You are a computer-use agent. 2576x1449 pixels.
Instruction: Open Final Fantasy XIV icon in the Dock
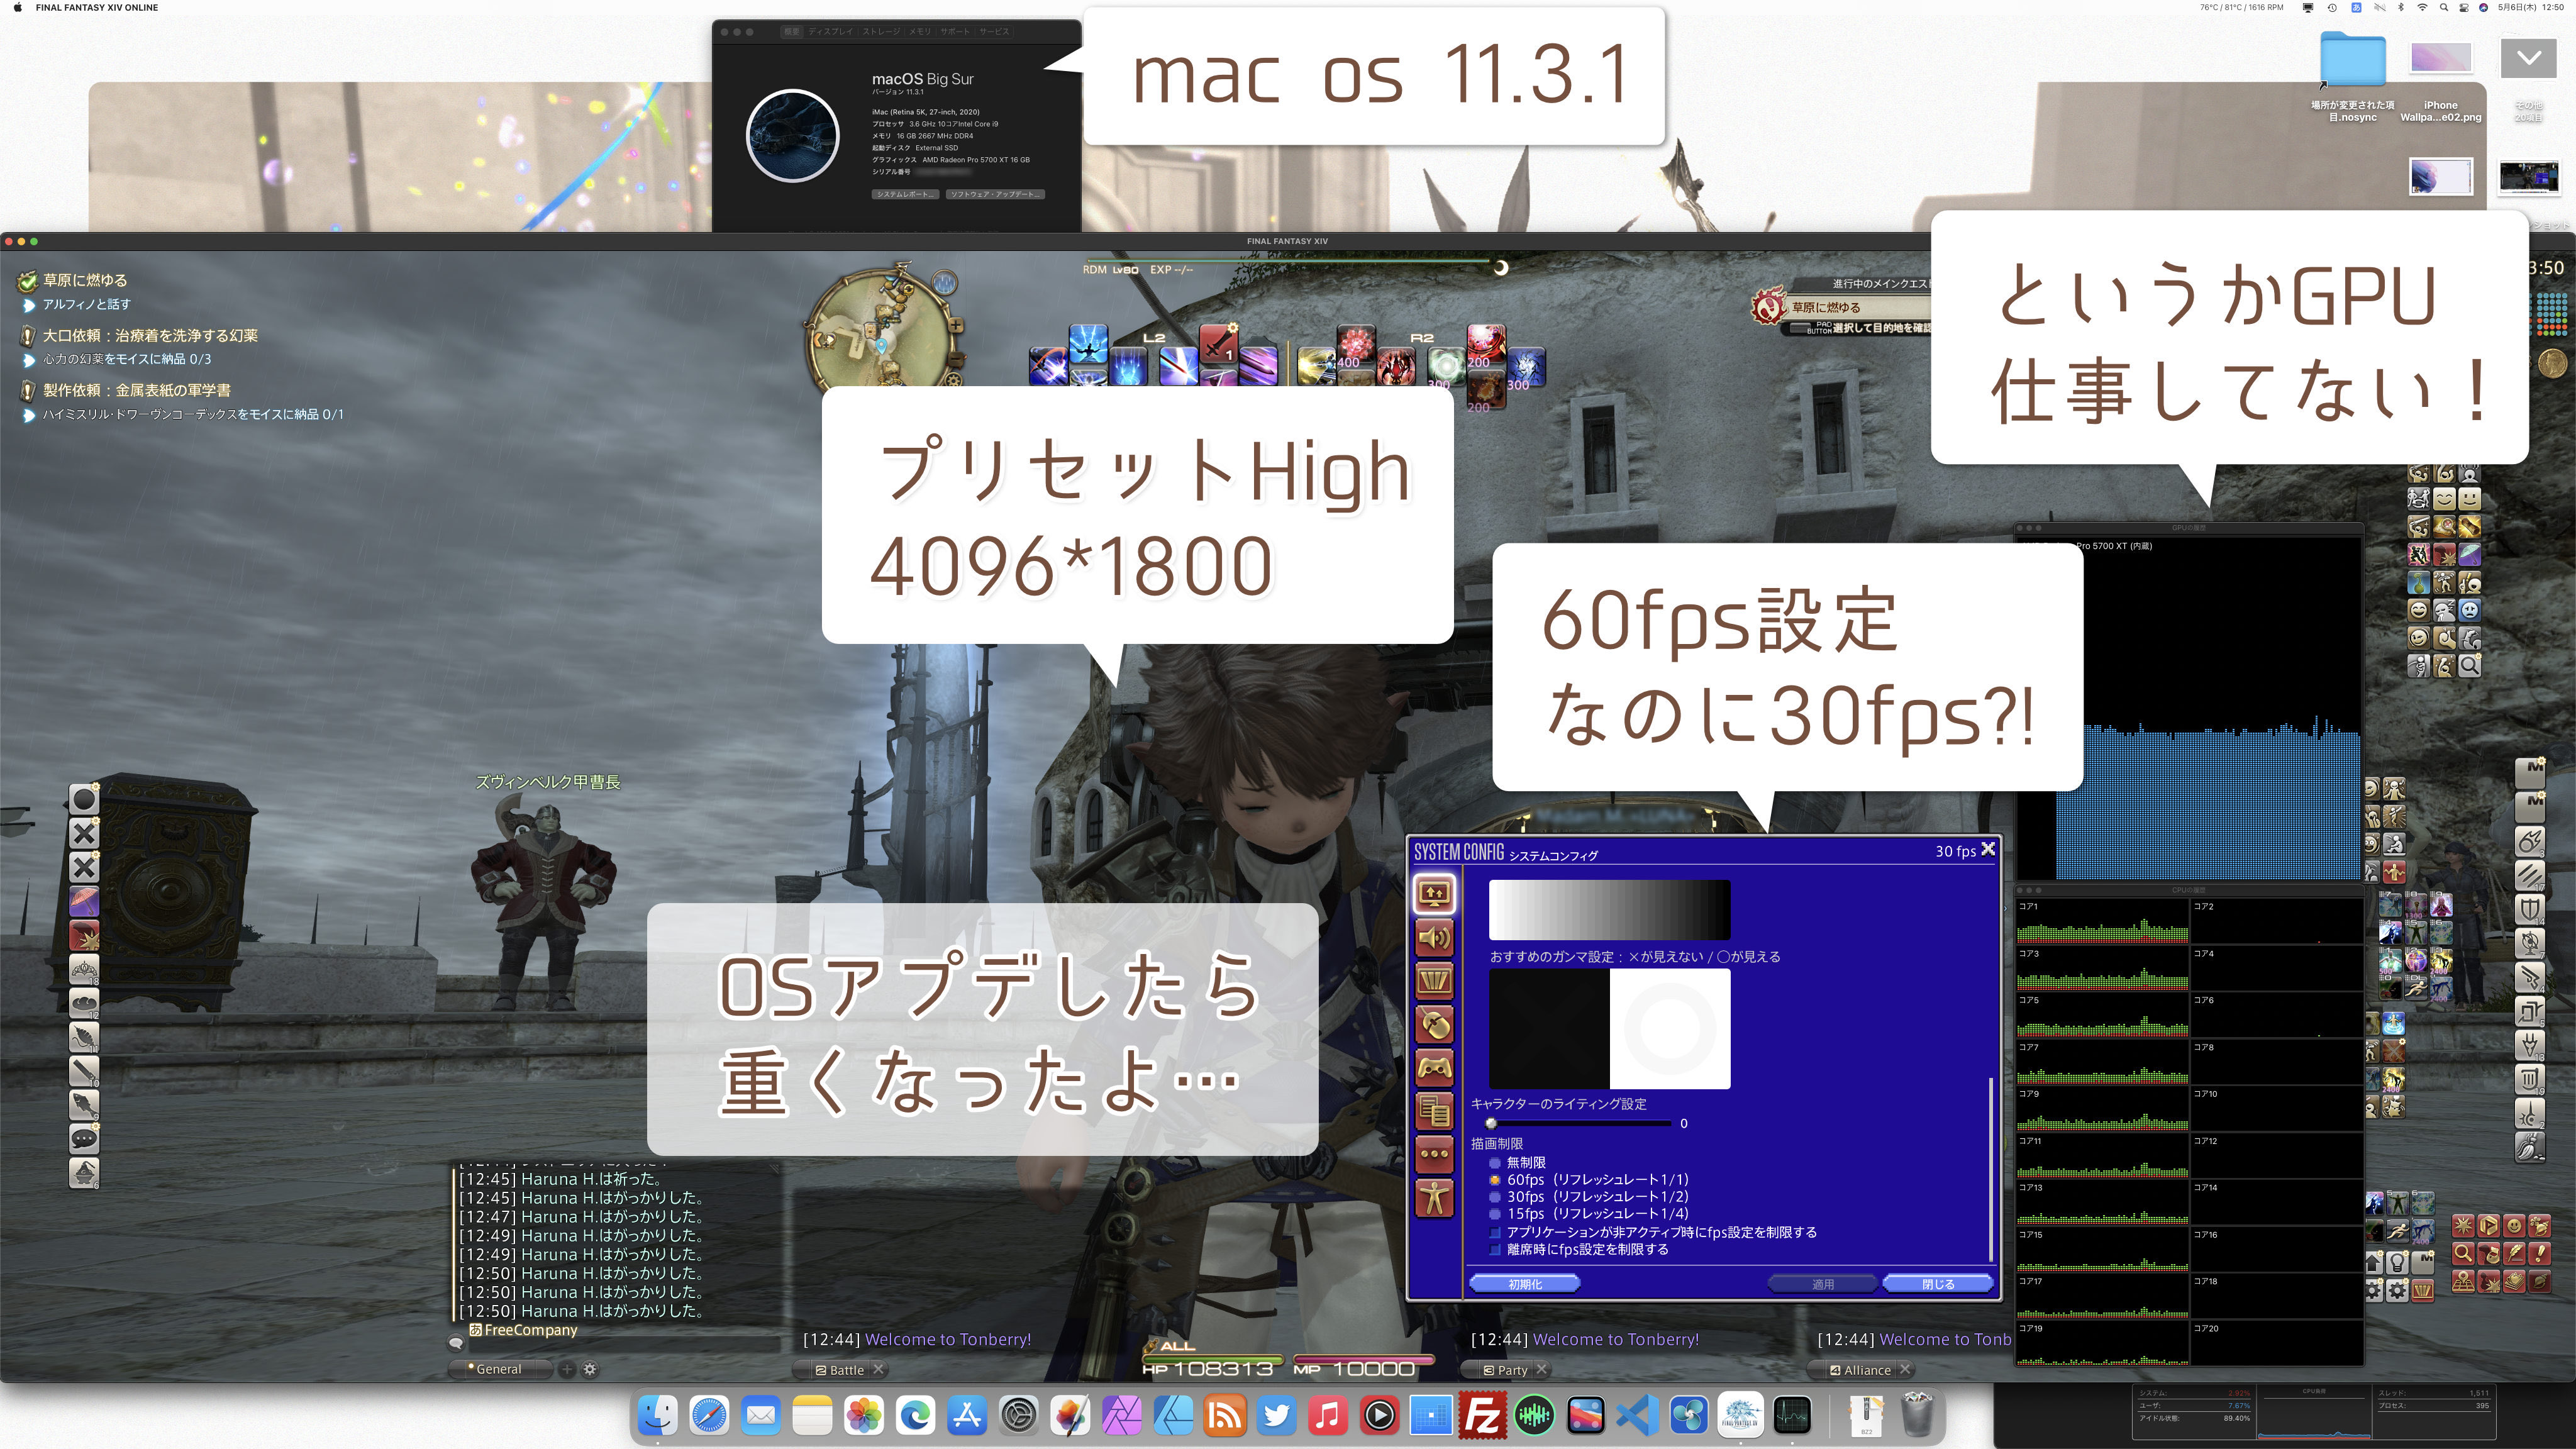(x=1740, y=1415)
